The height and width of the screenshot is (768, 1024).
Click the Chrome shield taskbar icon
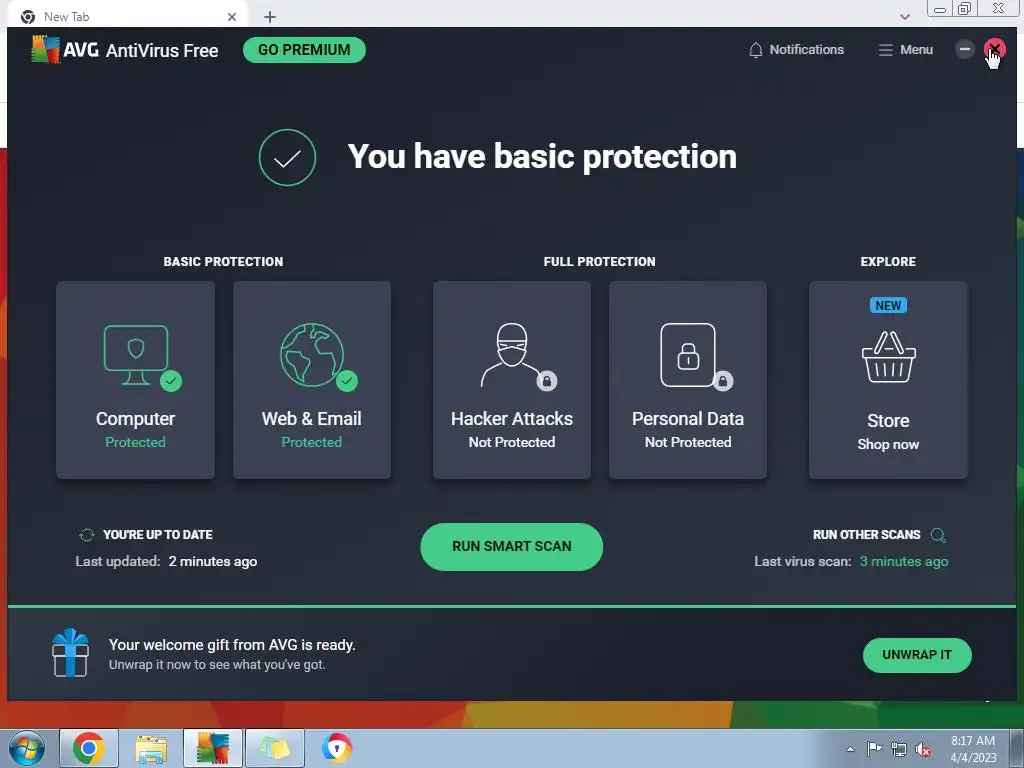pyautogui.click(x=337, y=748)
